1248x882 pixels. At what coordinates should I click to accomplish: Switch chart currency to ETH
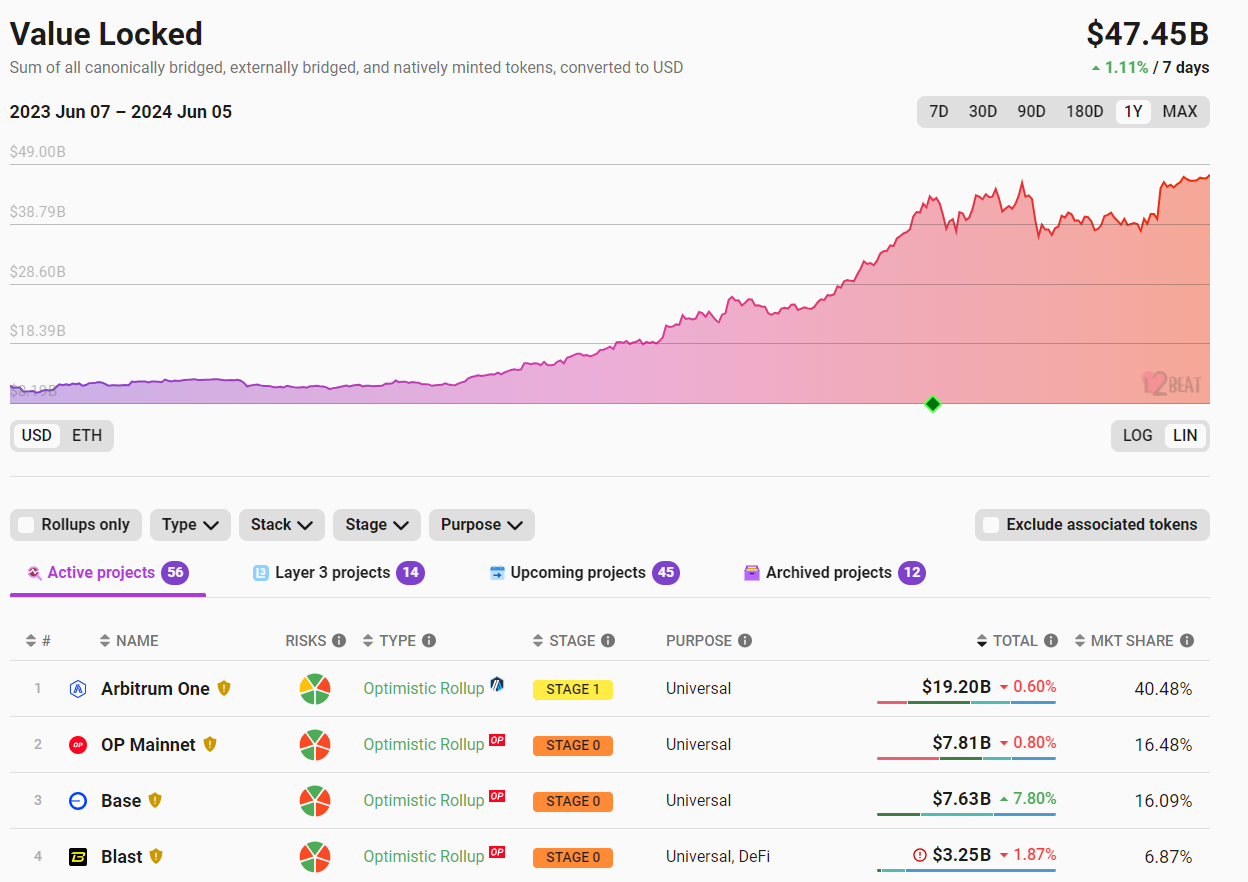[87, 436]
